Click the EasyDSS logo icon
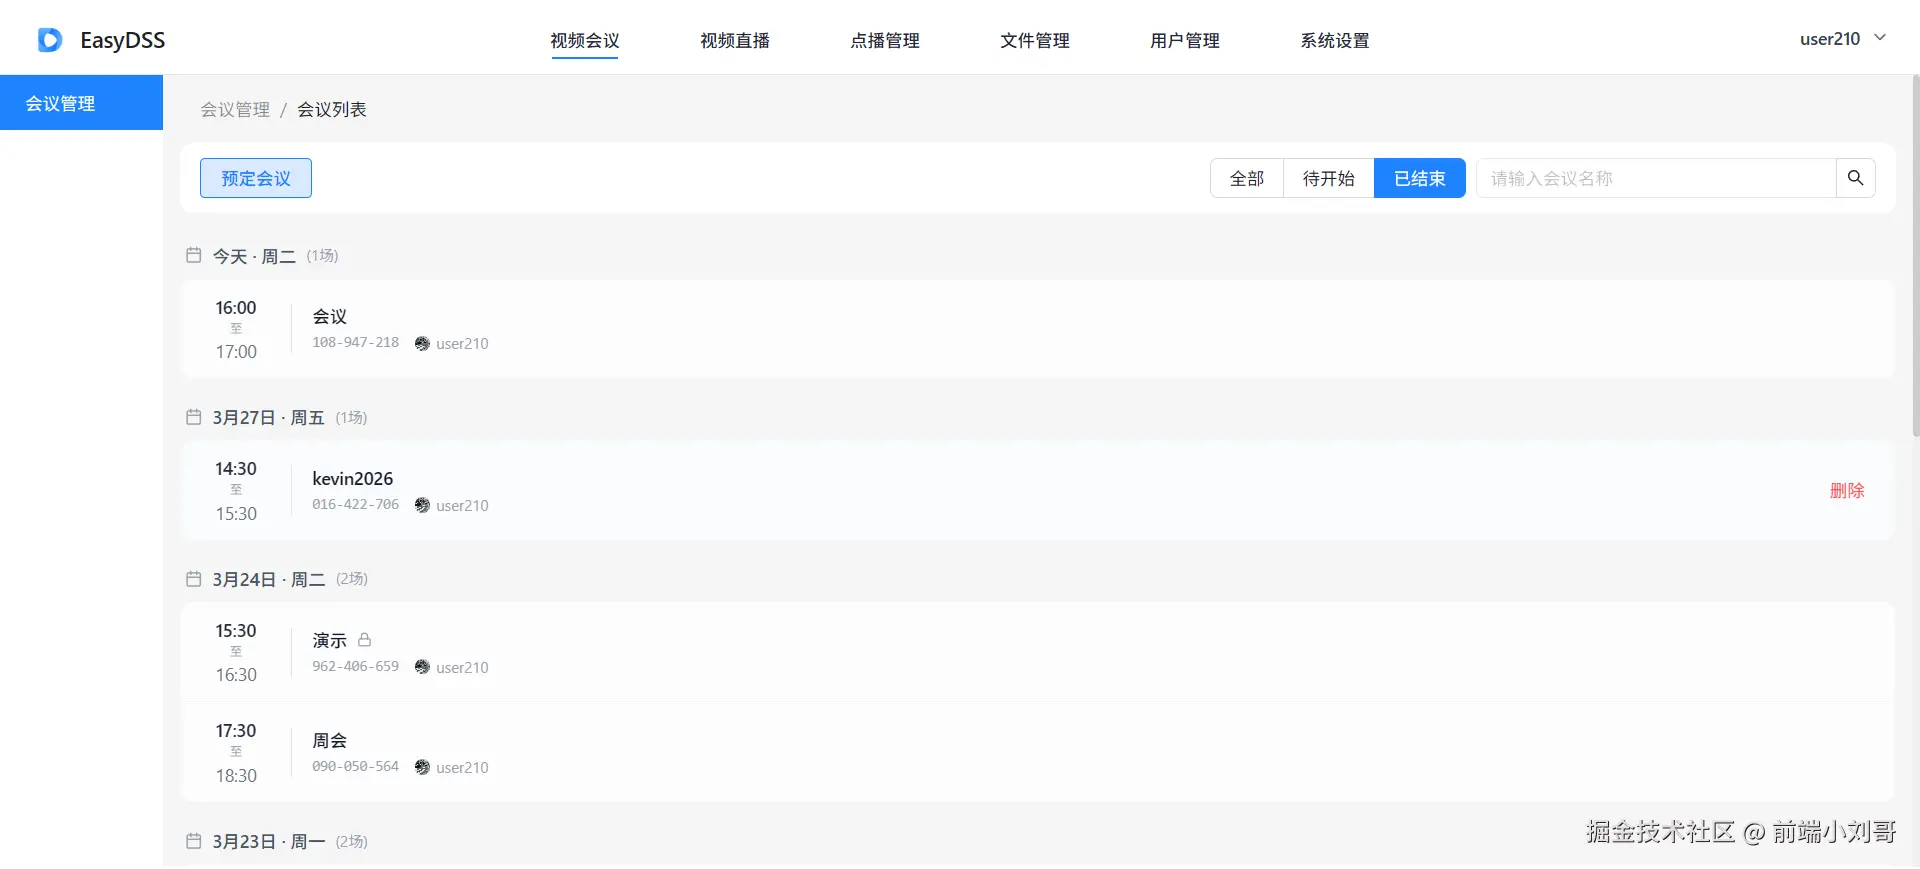This screenshot has height=869, width=1920. point(50,40)
